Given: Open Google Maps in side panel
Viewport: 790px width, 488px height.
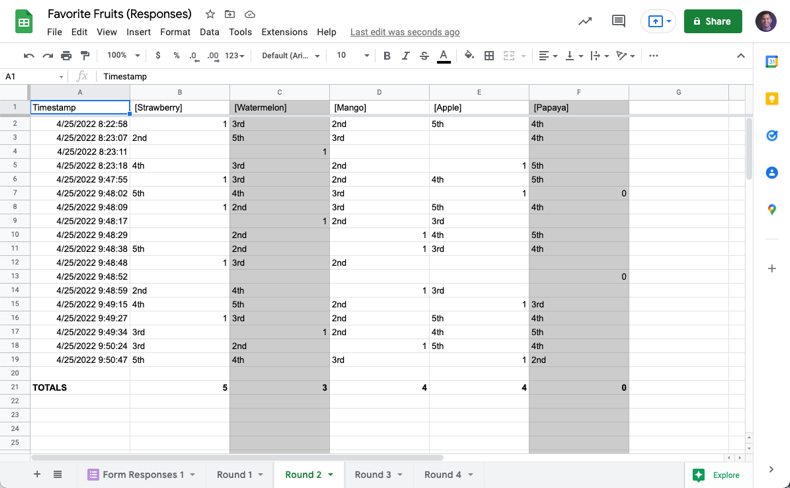Looking at the screenshot, I should tap(771, 210).
